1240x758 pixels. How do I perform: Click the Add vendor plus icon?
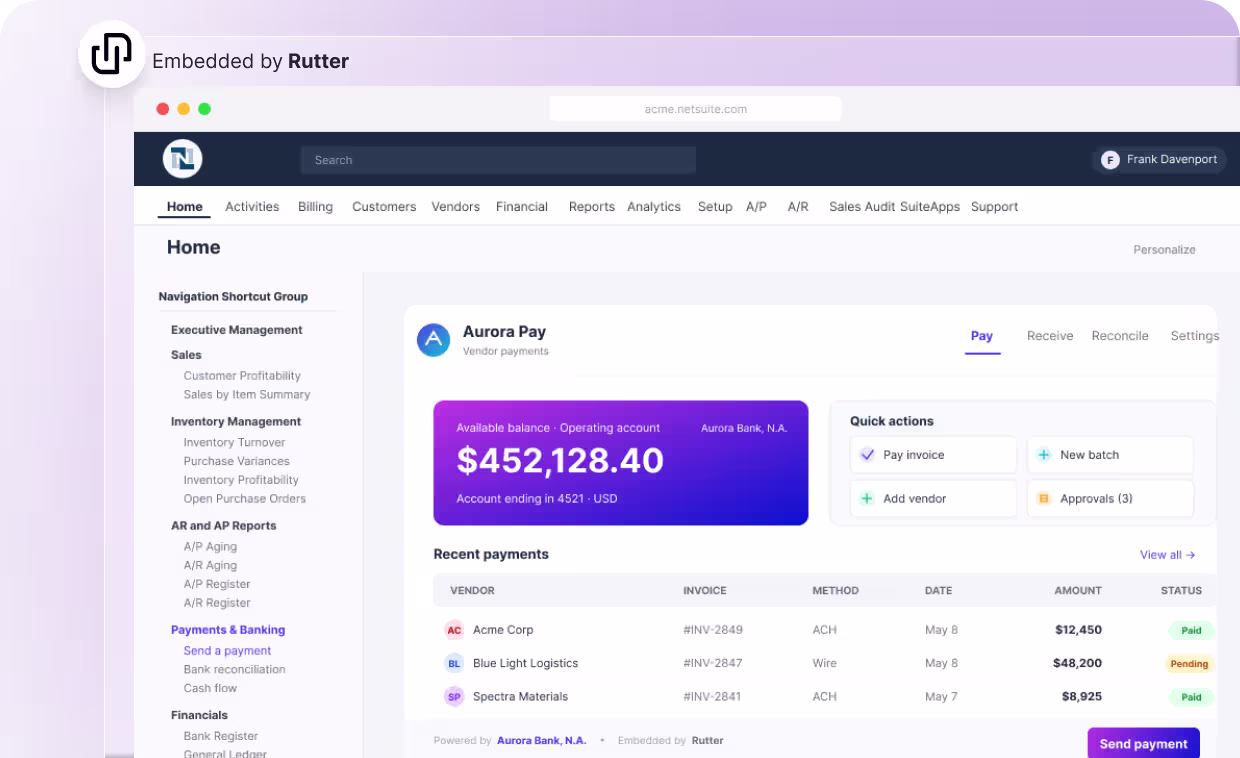867,499
